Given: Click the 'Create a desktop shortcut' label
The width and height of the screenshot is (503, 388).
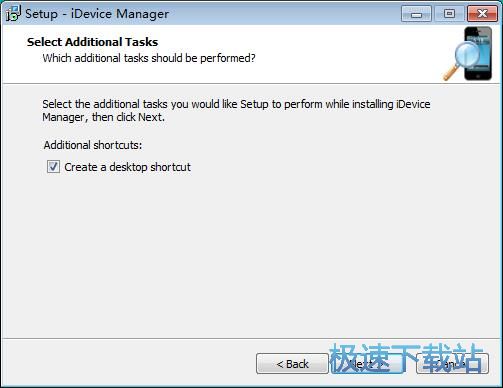Looking at the screenshot, I should coord(127,167).
